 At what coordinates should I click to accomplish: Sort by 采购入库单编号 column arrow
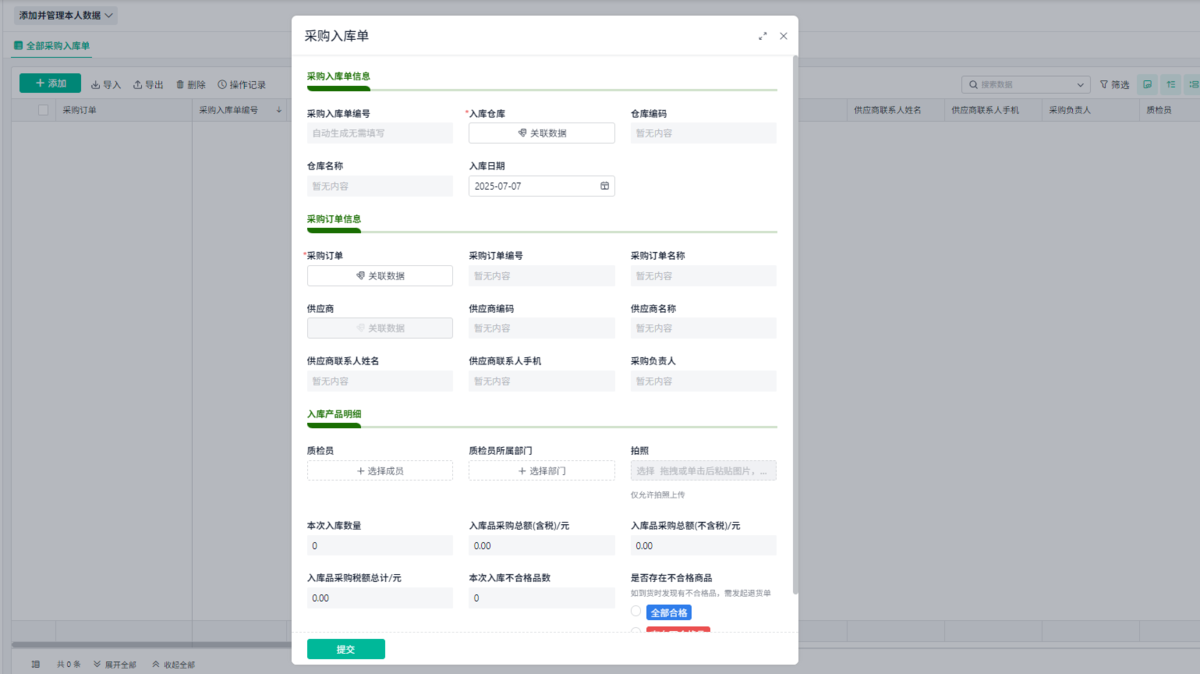pos(279,110)
